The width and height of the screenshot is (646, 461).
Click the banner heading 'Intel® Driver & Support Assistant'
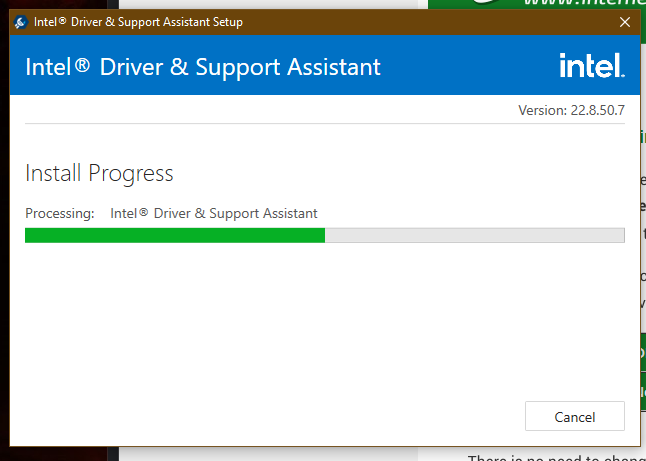point(202,67)
